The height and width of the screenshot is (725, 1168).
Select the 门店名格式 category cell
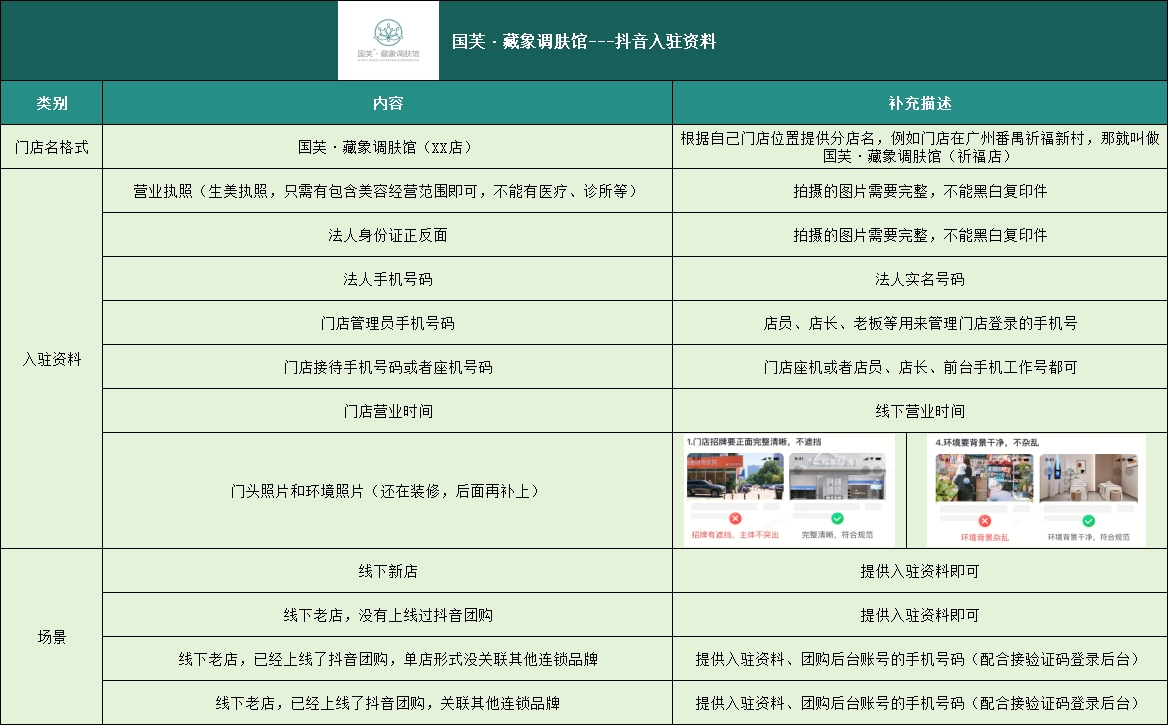click(x=52, y=147)
